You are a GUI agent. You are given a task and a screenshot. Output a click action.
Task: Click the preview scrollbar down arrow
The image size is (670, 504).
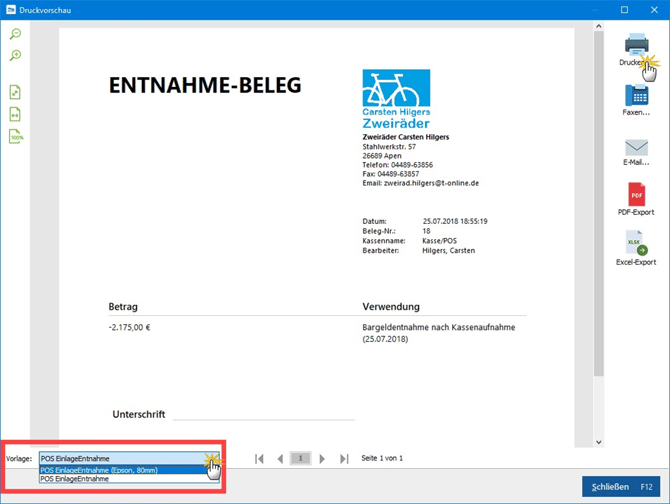(599, 442)
